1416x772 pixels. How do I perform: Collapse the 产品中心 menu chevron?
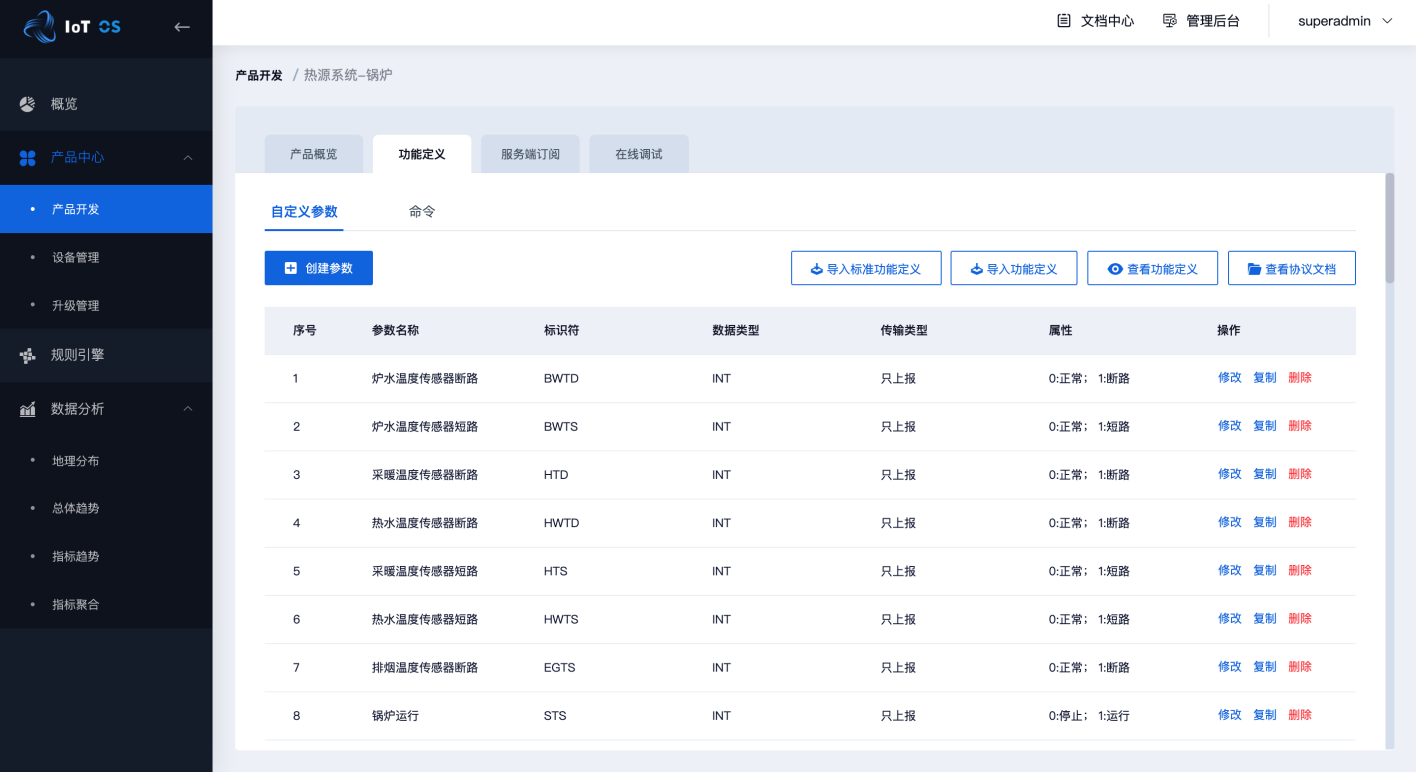pos(188,157)
